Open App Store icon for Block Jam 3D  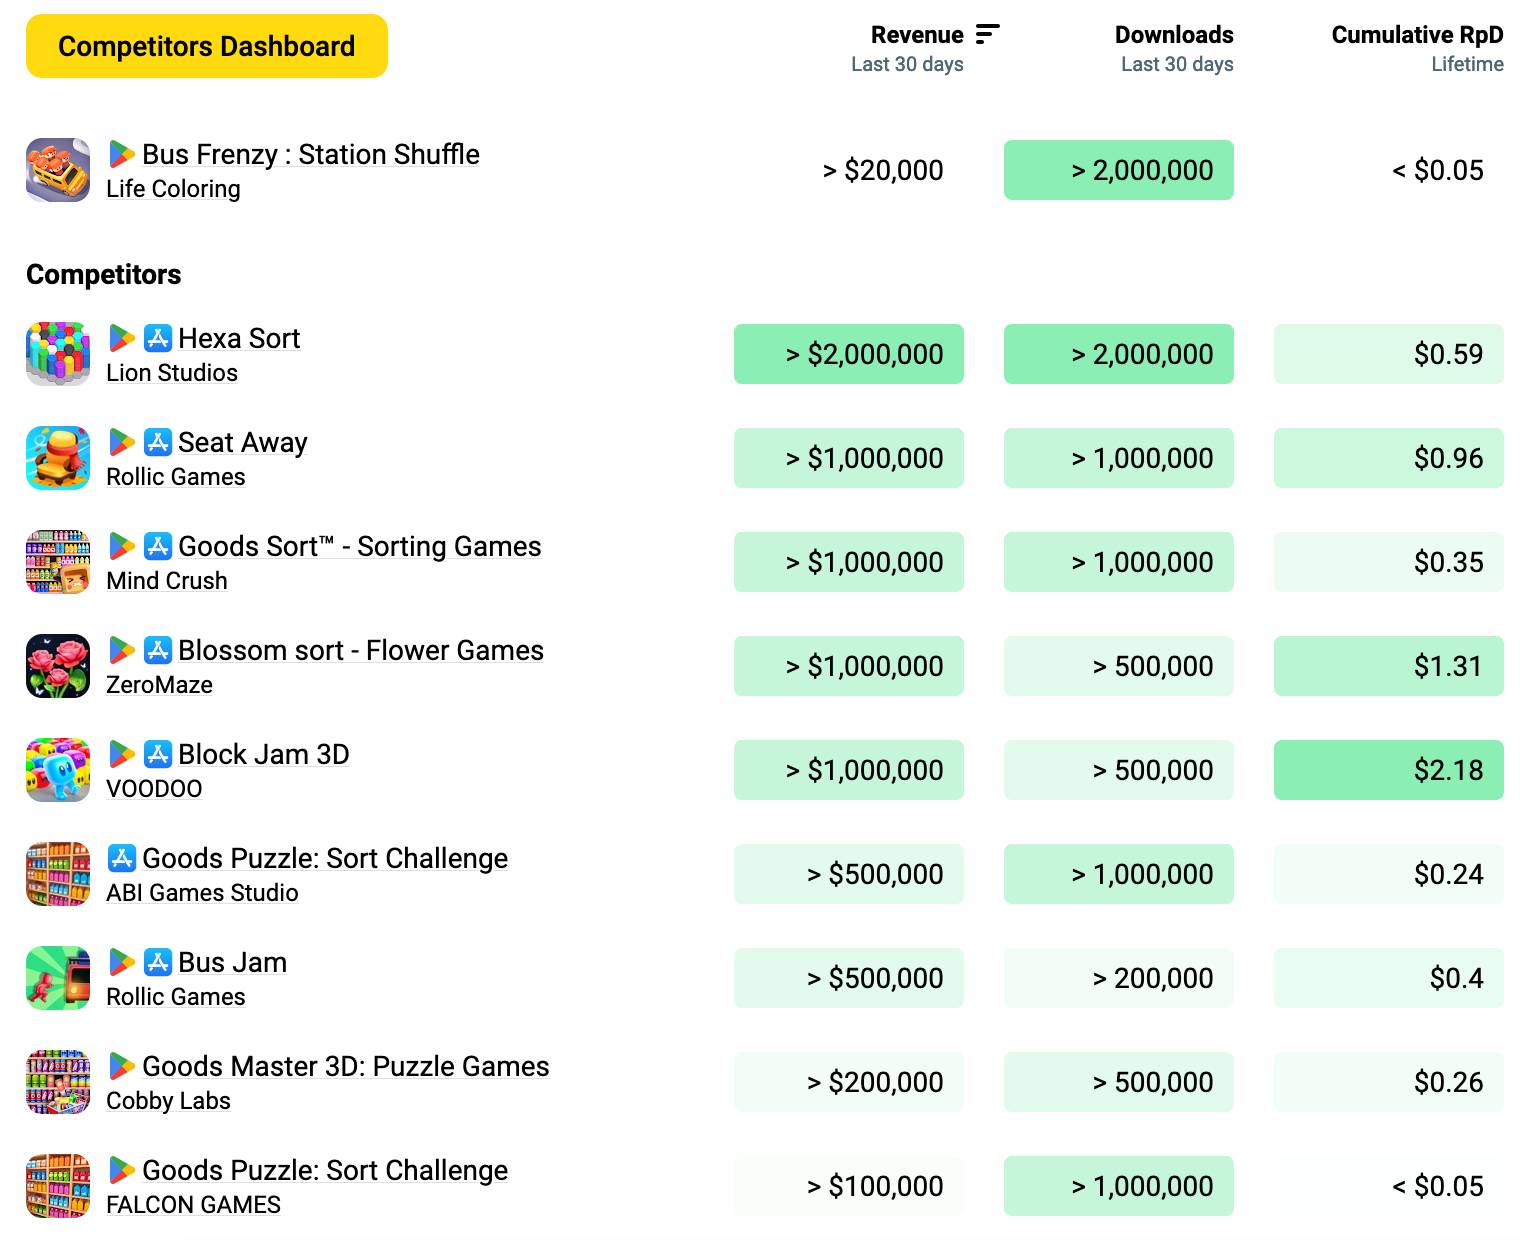click(158, 754)
